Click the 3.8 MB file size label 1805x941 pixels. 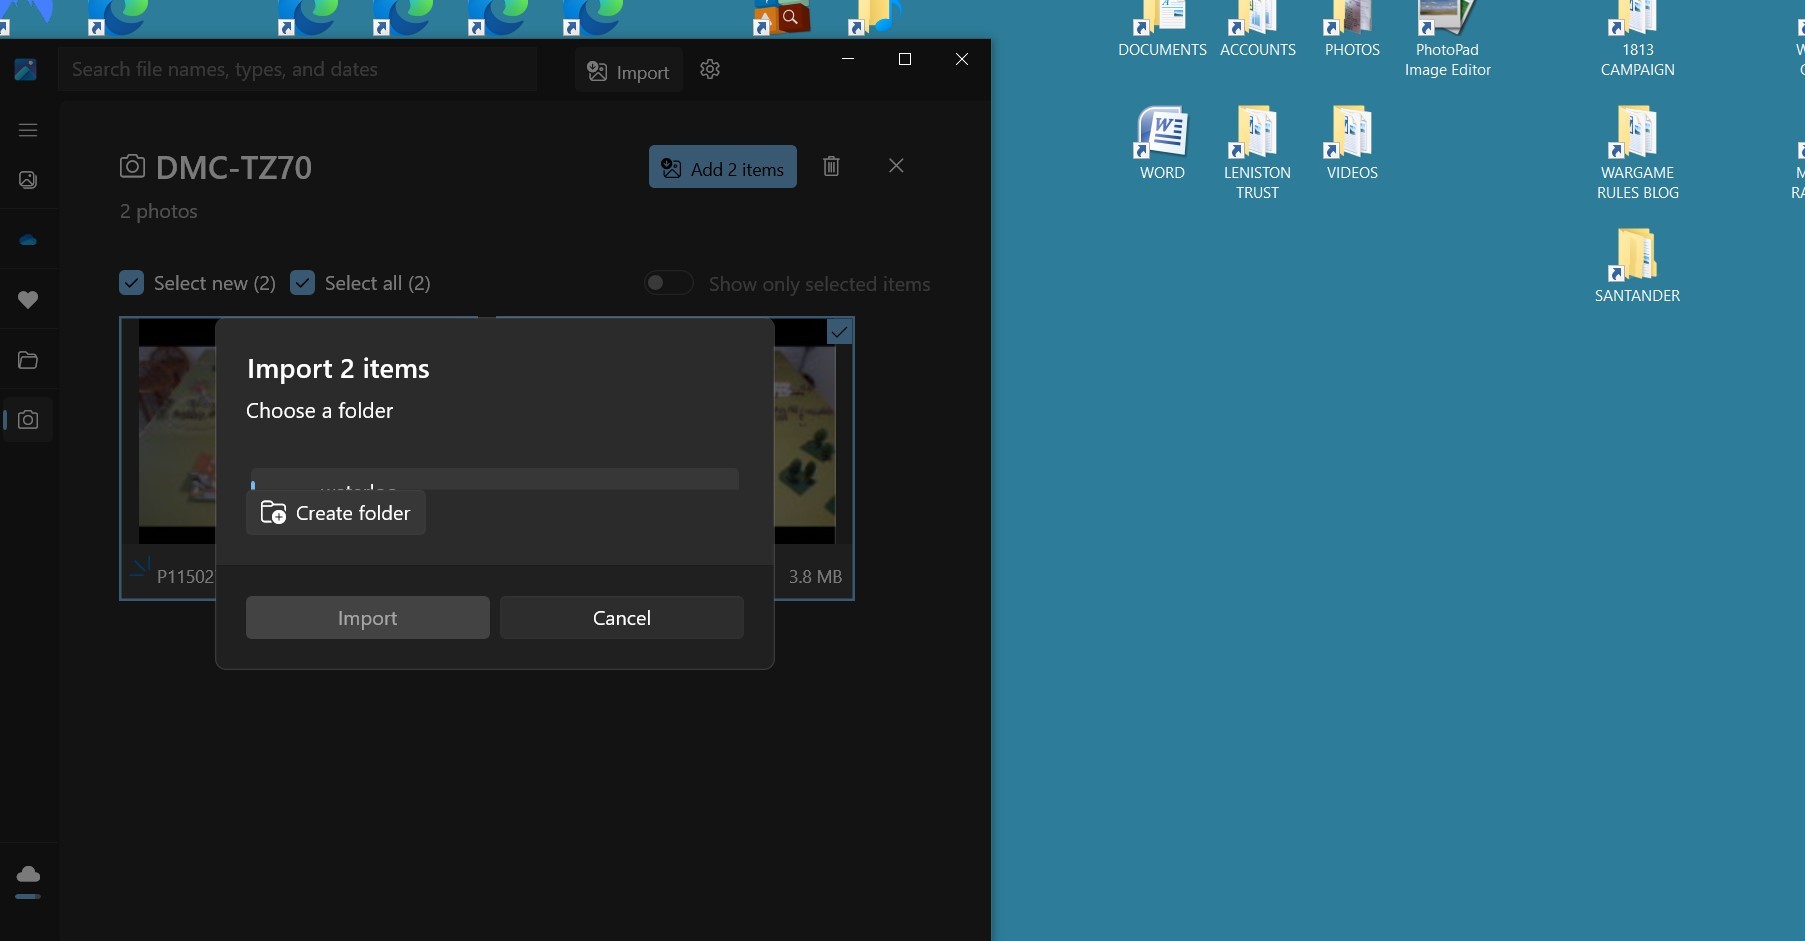point(815,577)
